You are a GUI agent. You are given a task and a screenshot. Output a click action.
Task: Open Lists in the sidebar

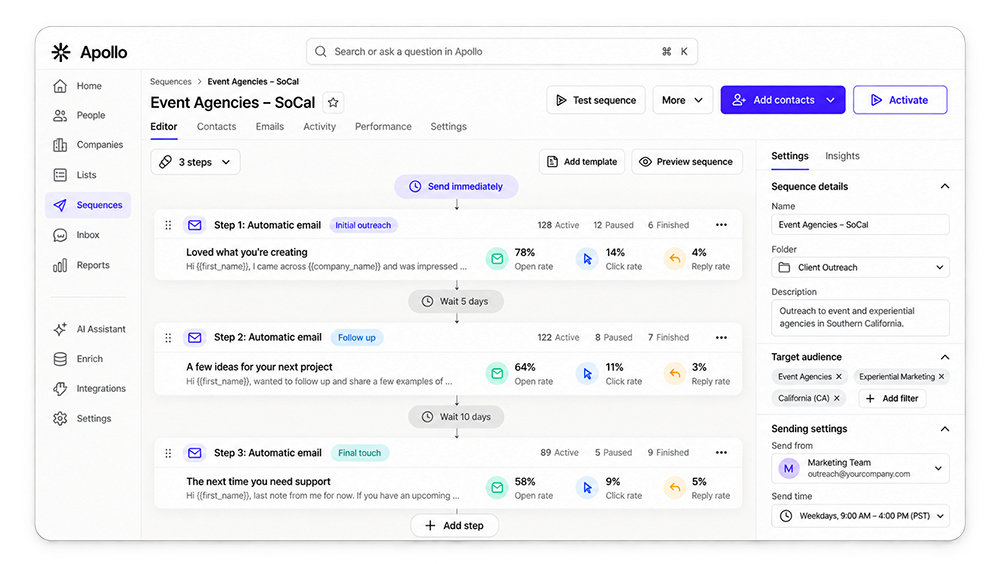click(x=75, y=175)
